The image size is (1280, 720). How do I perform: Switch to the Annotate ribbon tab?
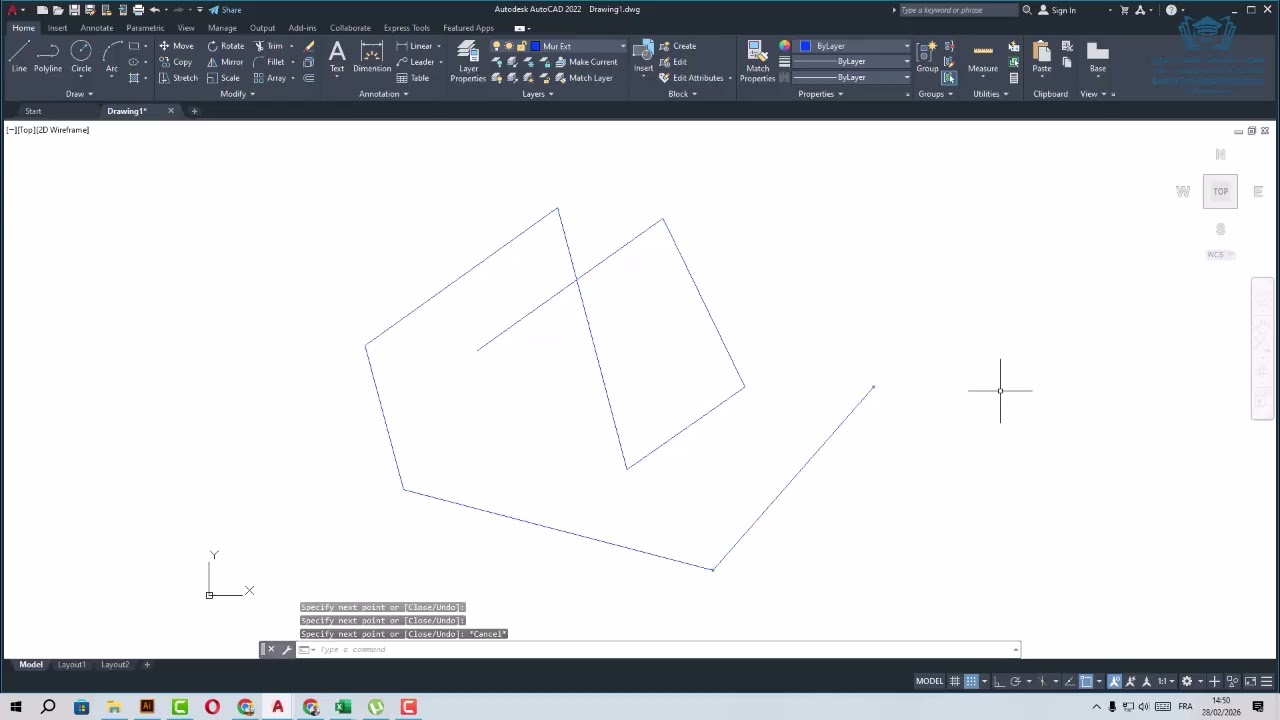97,28
